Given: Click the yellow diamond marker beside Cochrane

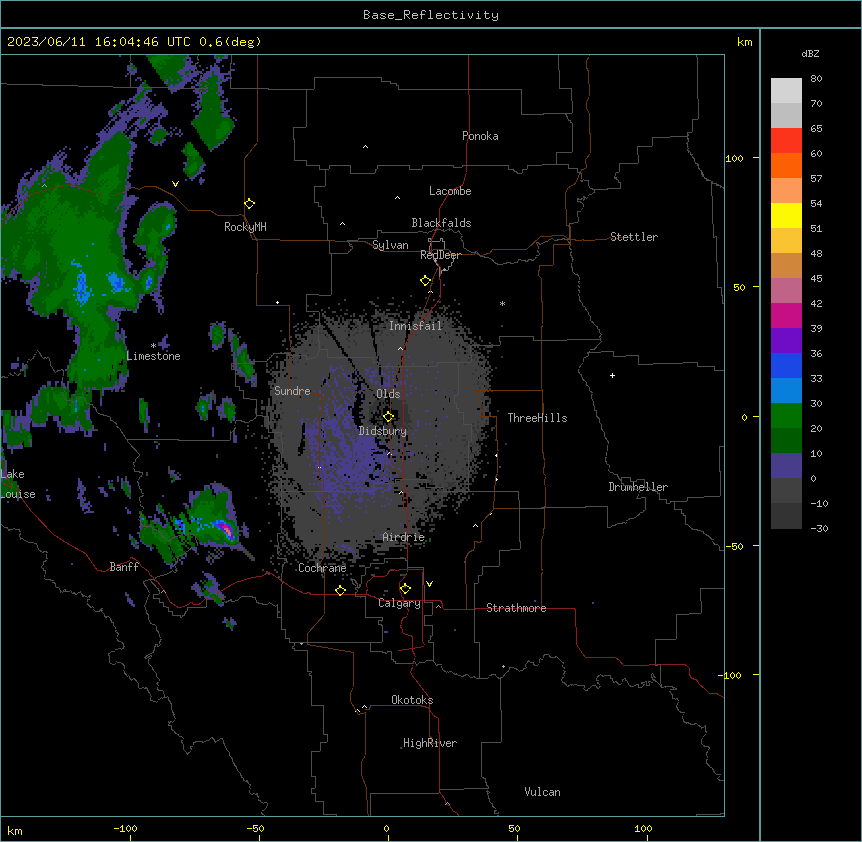Looking at the screenshot, I should coord(340,590).
